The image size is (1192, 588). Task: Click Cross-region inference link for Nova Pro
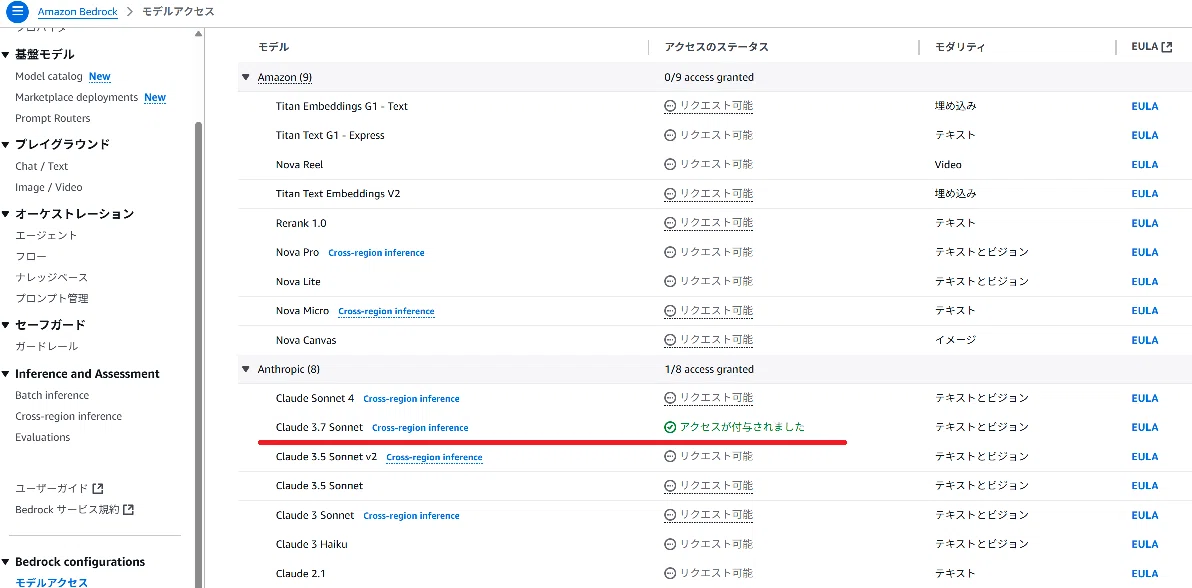pos(376,253)
